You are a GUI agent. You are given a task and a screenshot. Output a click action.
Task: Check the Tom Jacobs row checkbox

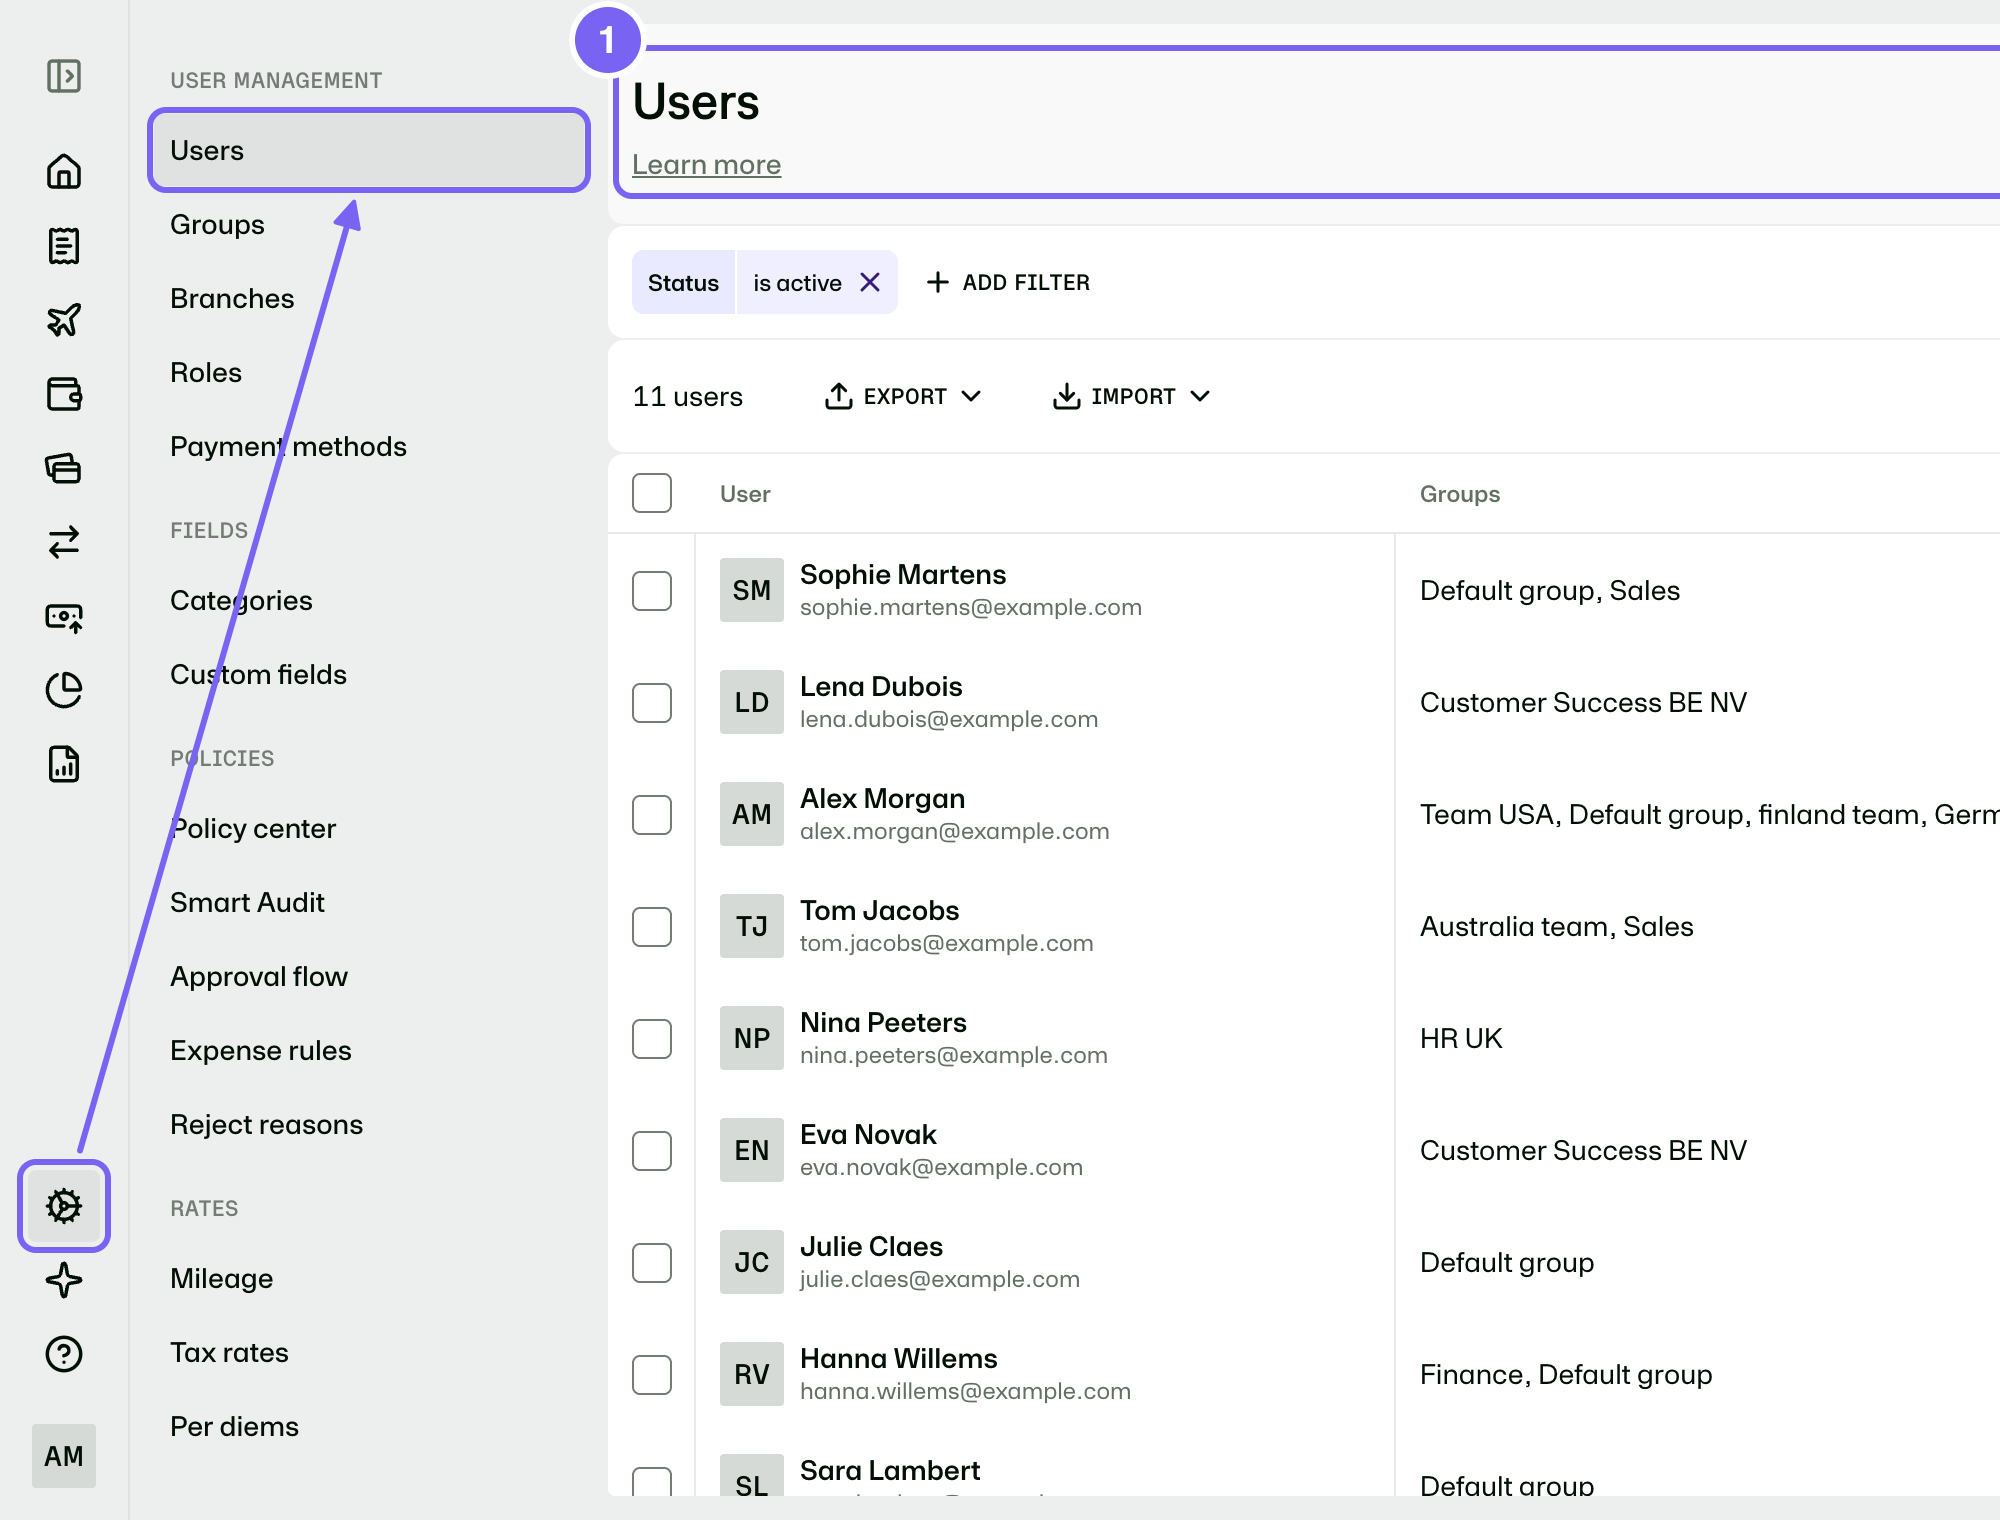coord(652,927)
